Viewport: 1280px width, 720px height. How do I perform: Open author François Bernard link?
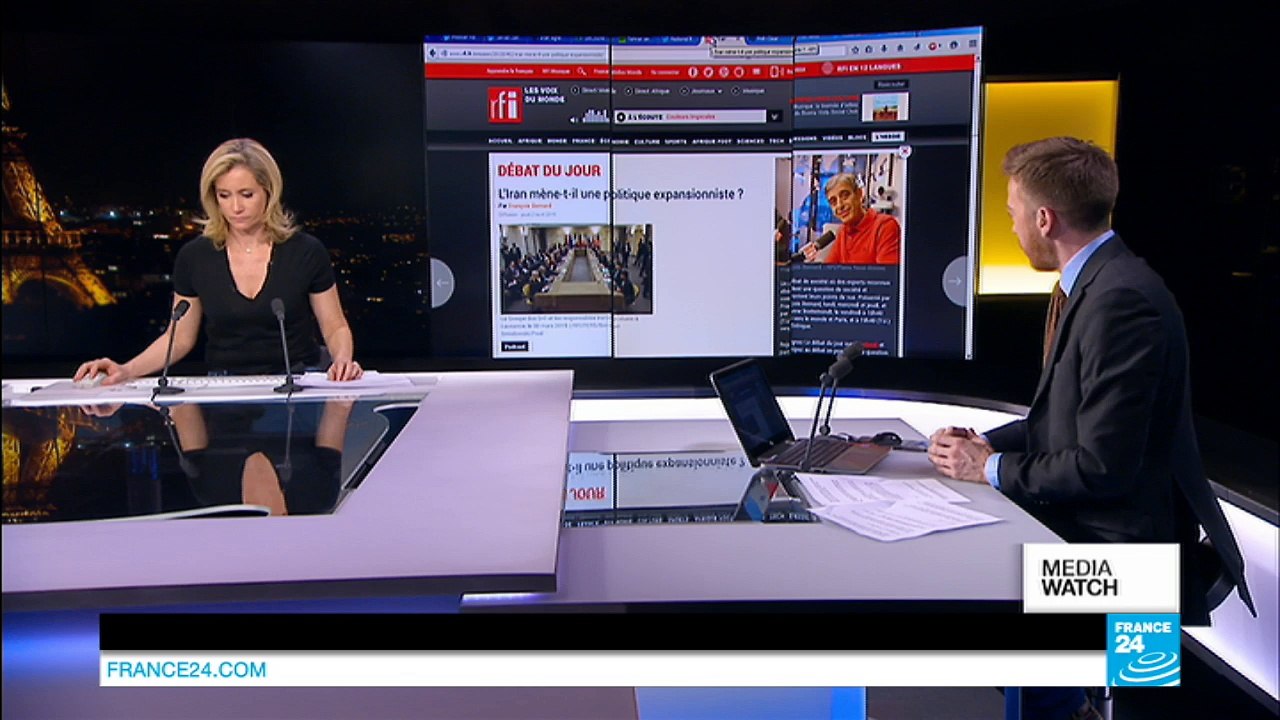[x=530, y=206]
